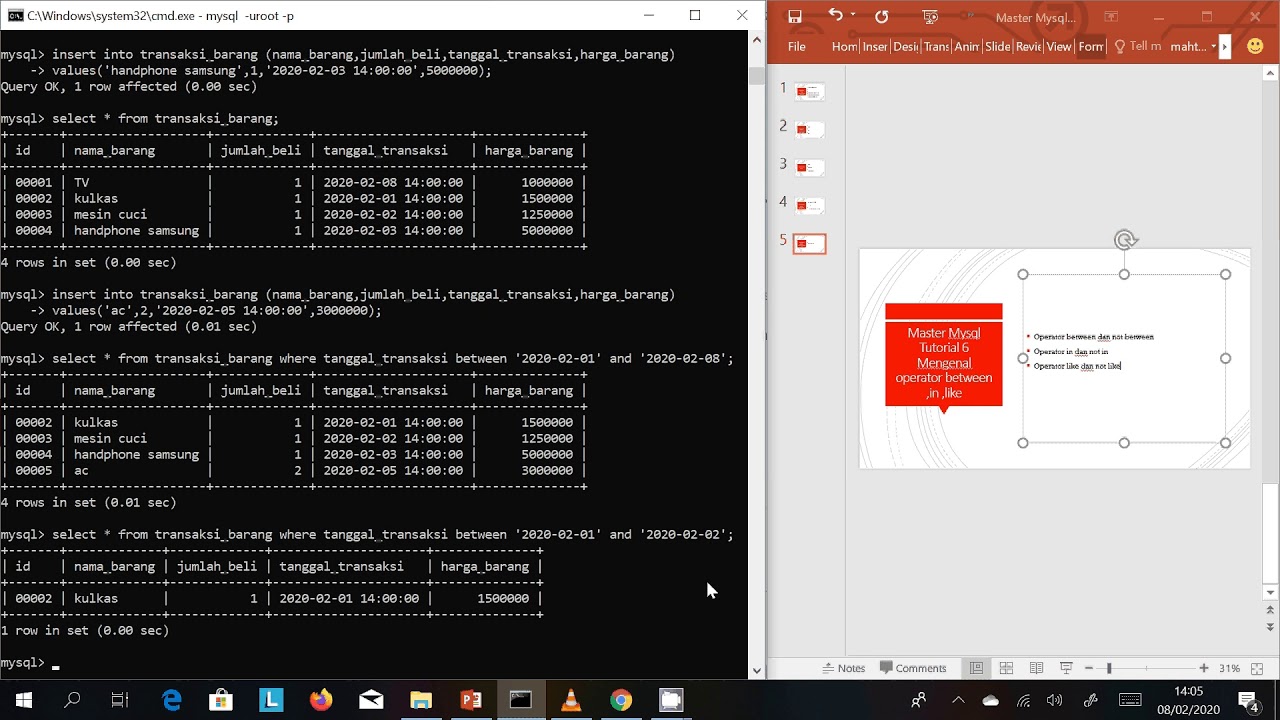
Task: Fit slide to current window icon
Action: pos(1255,668)
